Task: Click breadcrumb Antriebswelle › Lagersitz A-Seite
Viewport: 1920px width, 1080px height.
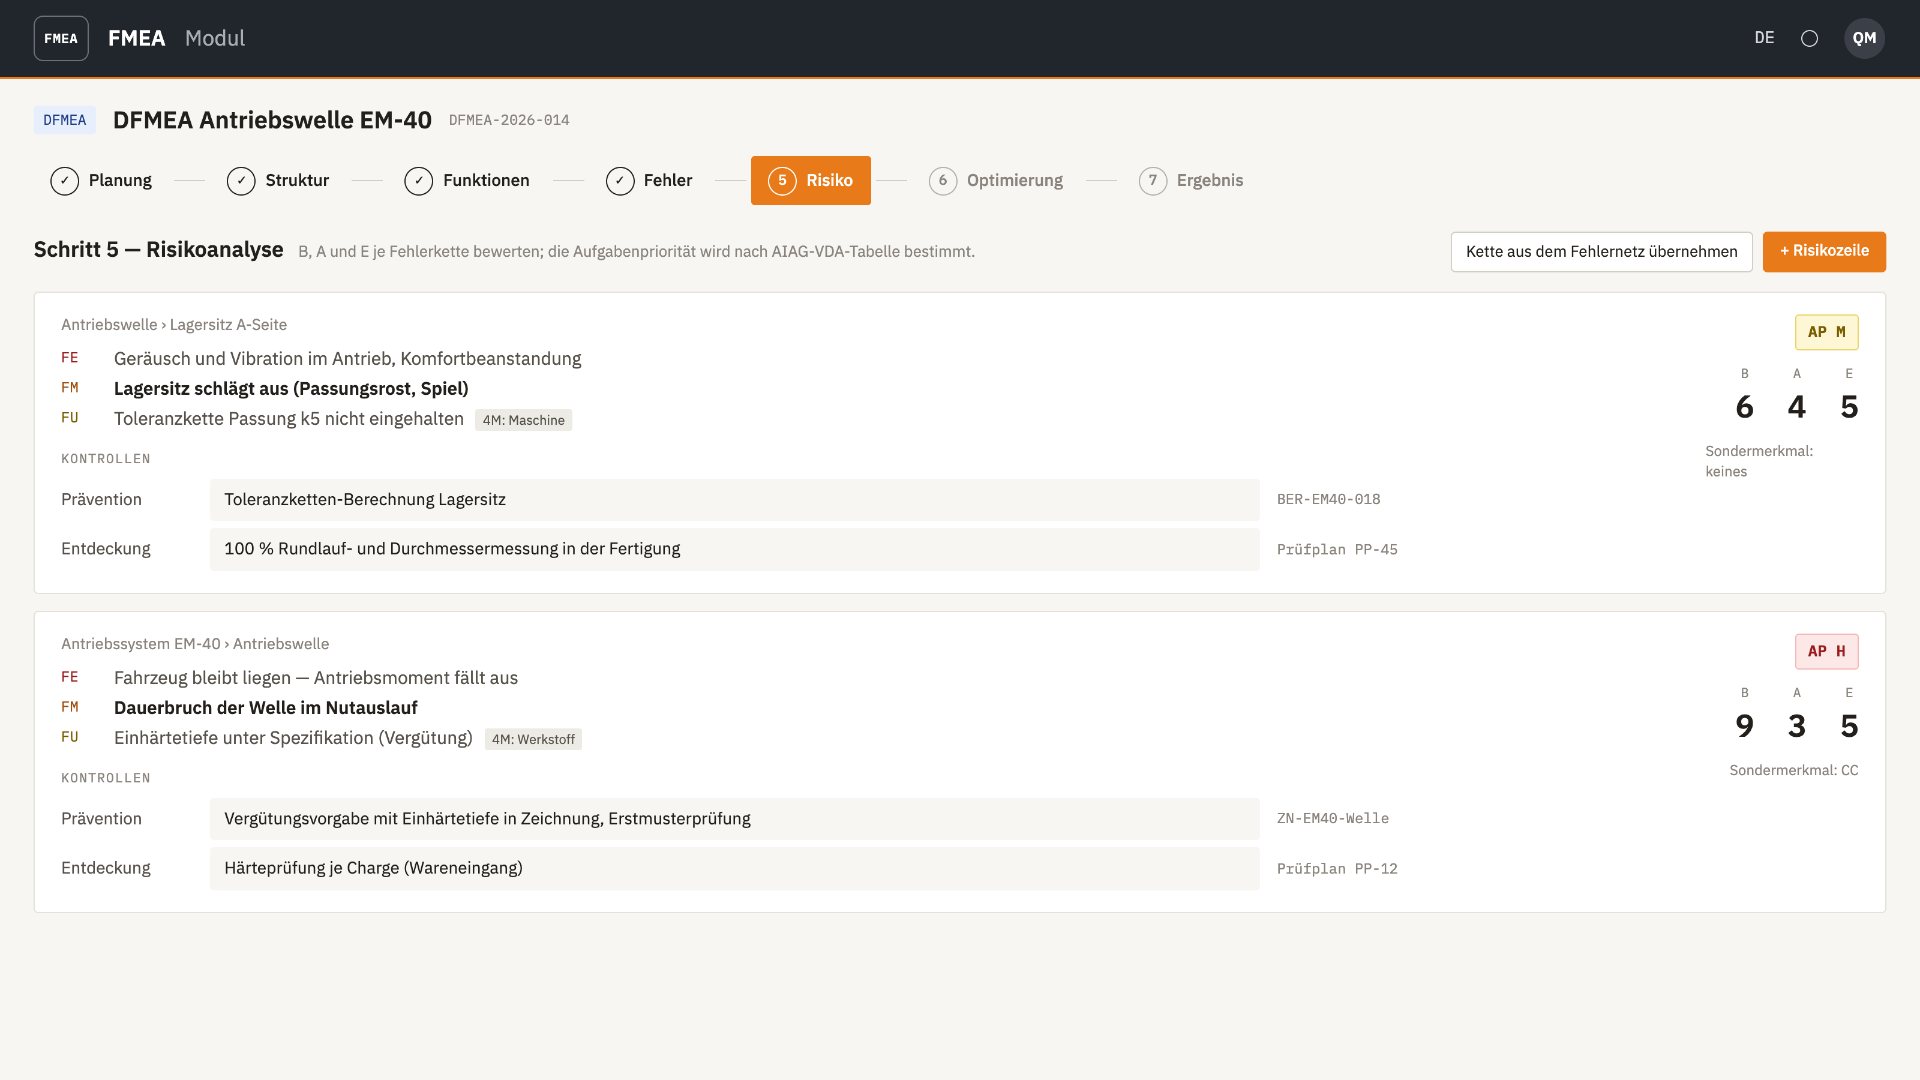Action: point(174,325)
